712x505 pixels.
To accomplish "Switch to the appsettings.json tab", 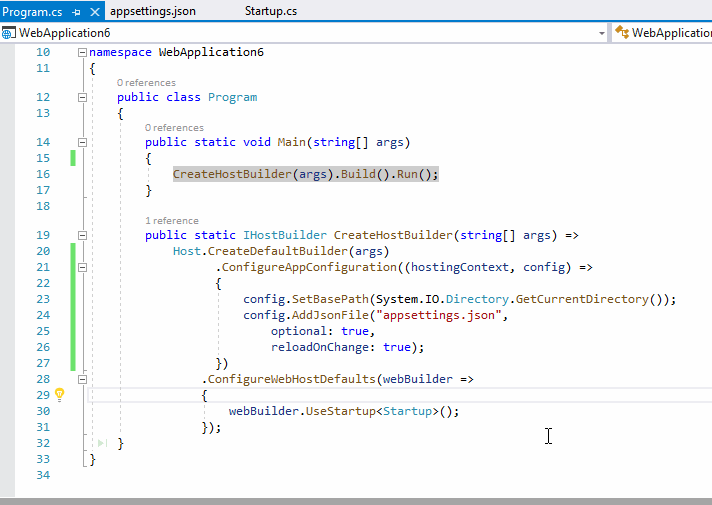I will click(x=153, y=11).
